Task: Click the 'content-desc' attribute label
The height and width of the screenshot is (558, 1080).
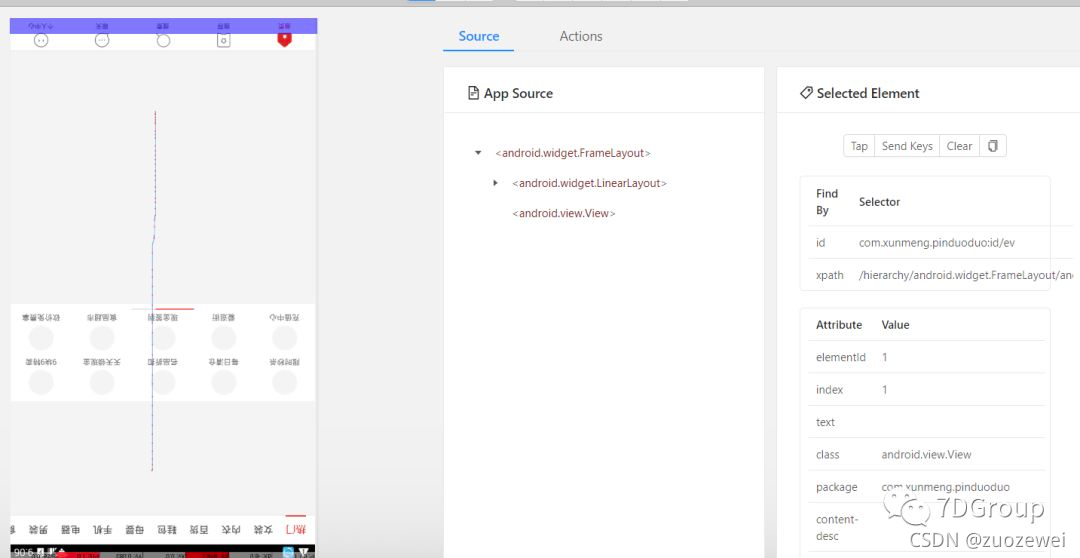Action: (x=837, y=528)
